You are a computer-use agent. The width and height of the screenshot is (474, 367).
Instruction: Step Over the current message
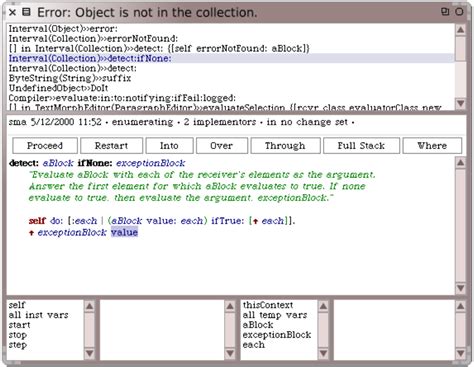click(x=222, y=146)
